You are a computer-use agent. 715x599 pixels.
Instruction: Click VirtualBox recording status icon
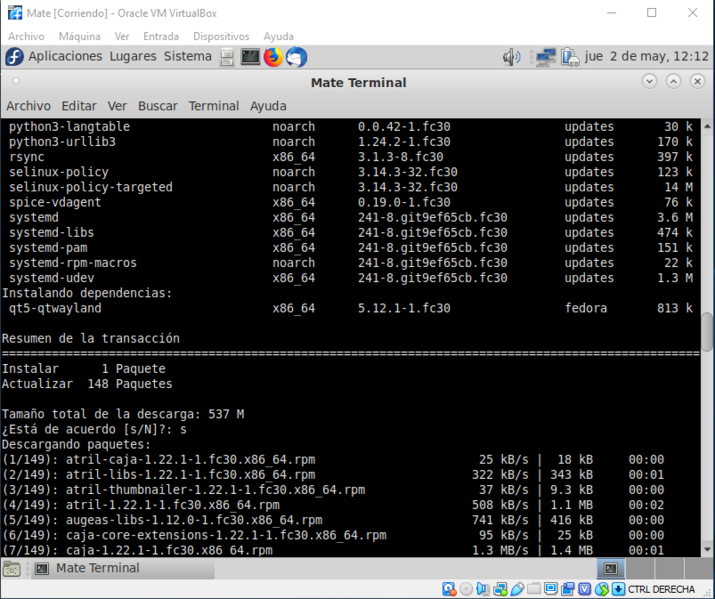point(568,589)
